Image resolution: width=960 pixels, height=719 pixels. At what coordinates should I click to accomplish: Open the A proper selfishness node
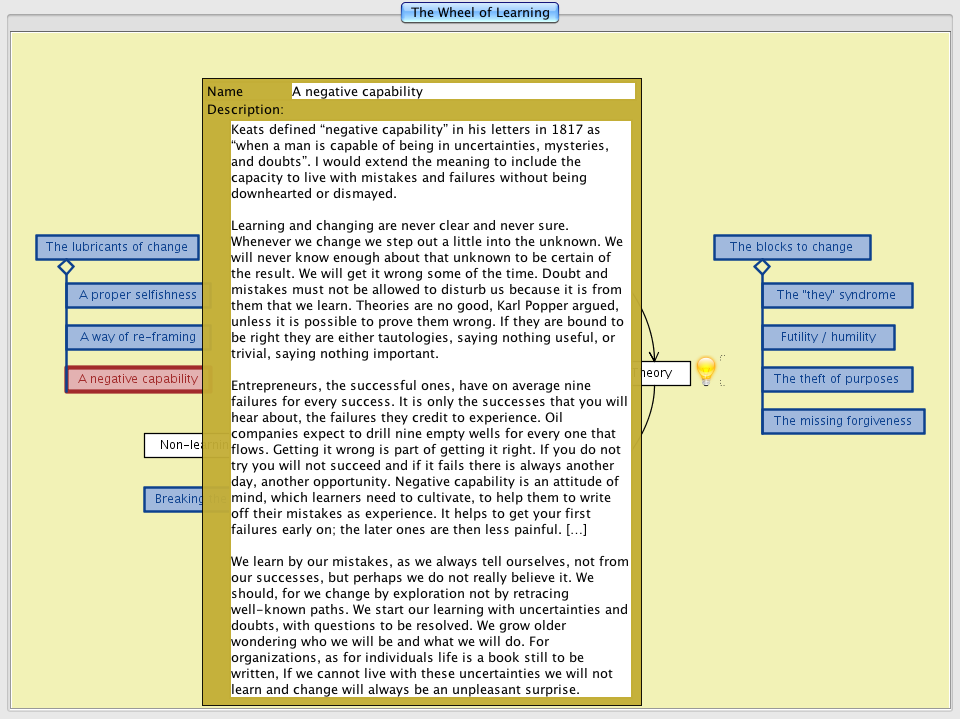pyautogui.click(x=135, y=295)
